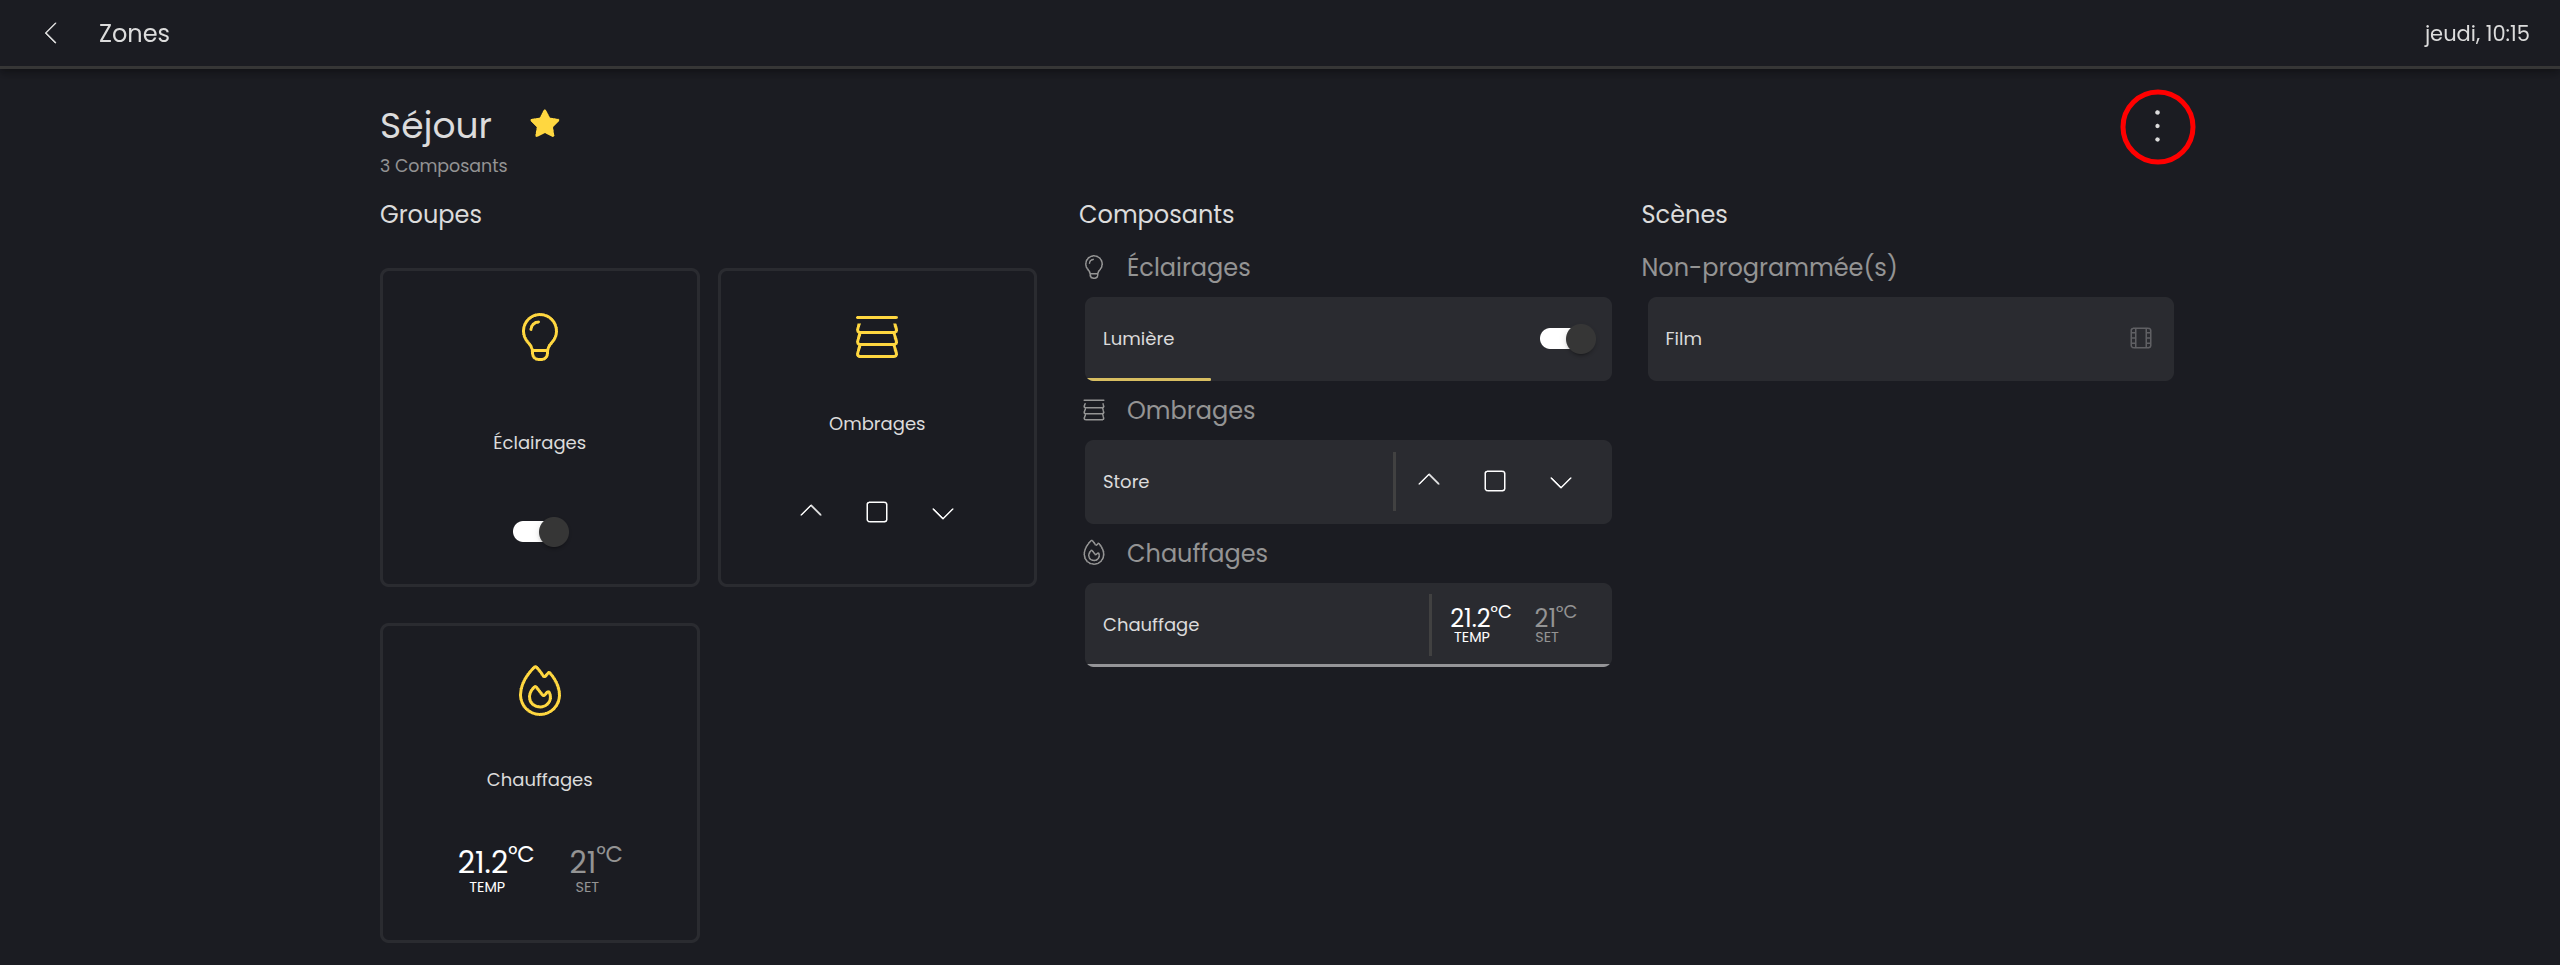Click the blinds icon in Ombrages group
Screen dimensions: 2560x965
click(x=877, y=337)
